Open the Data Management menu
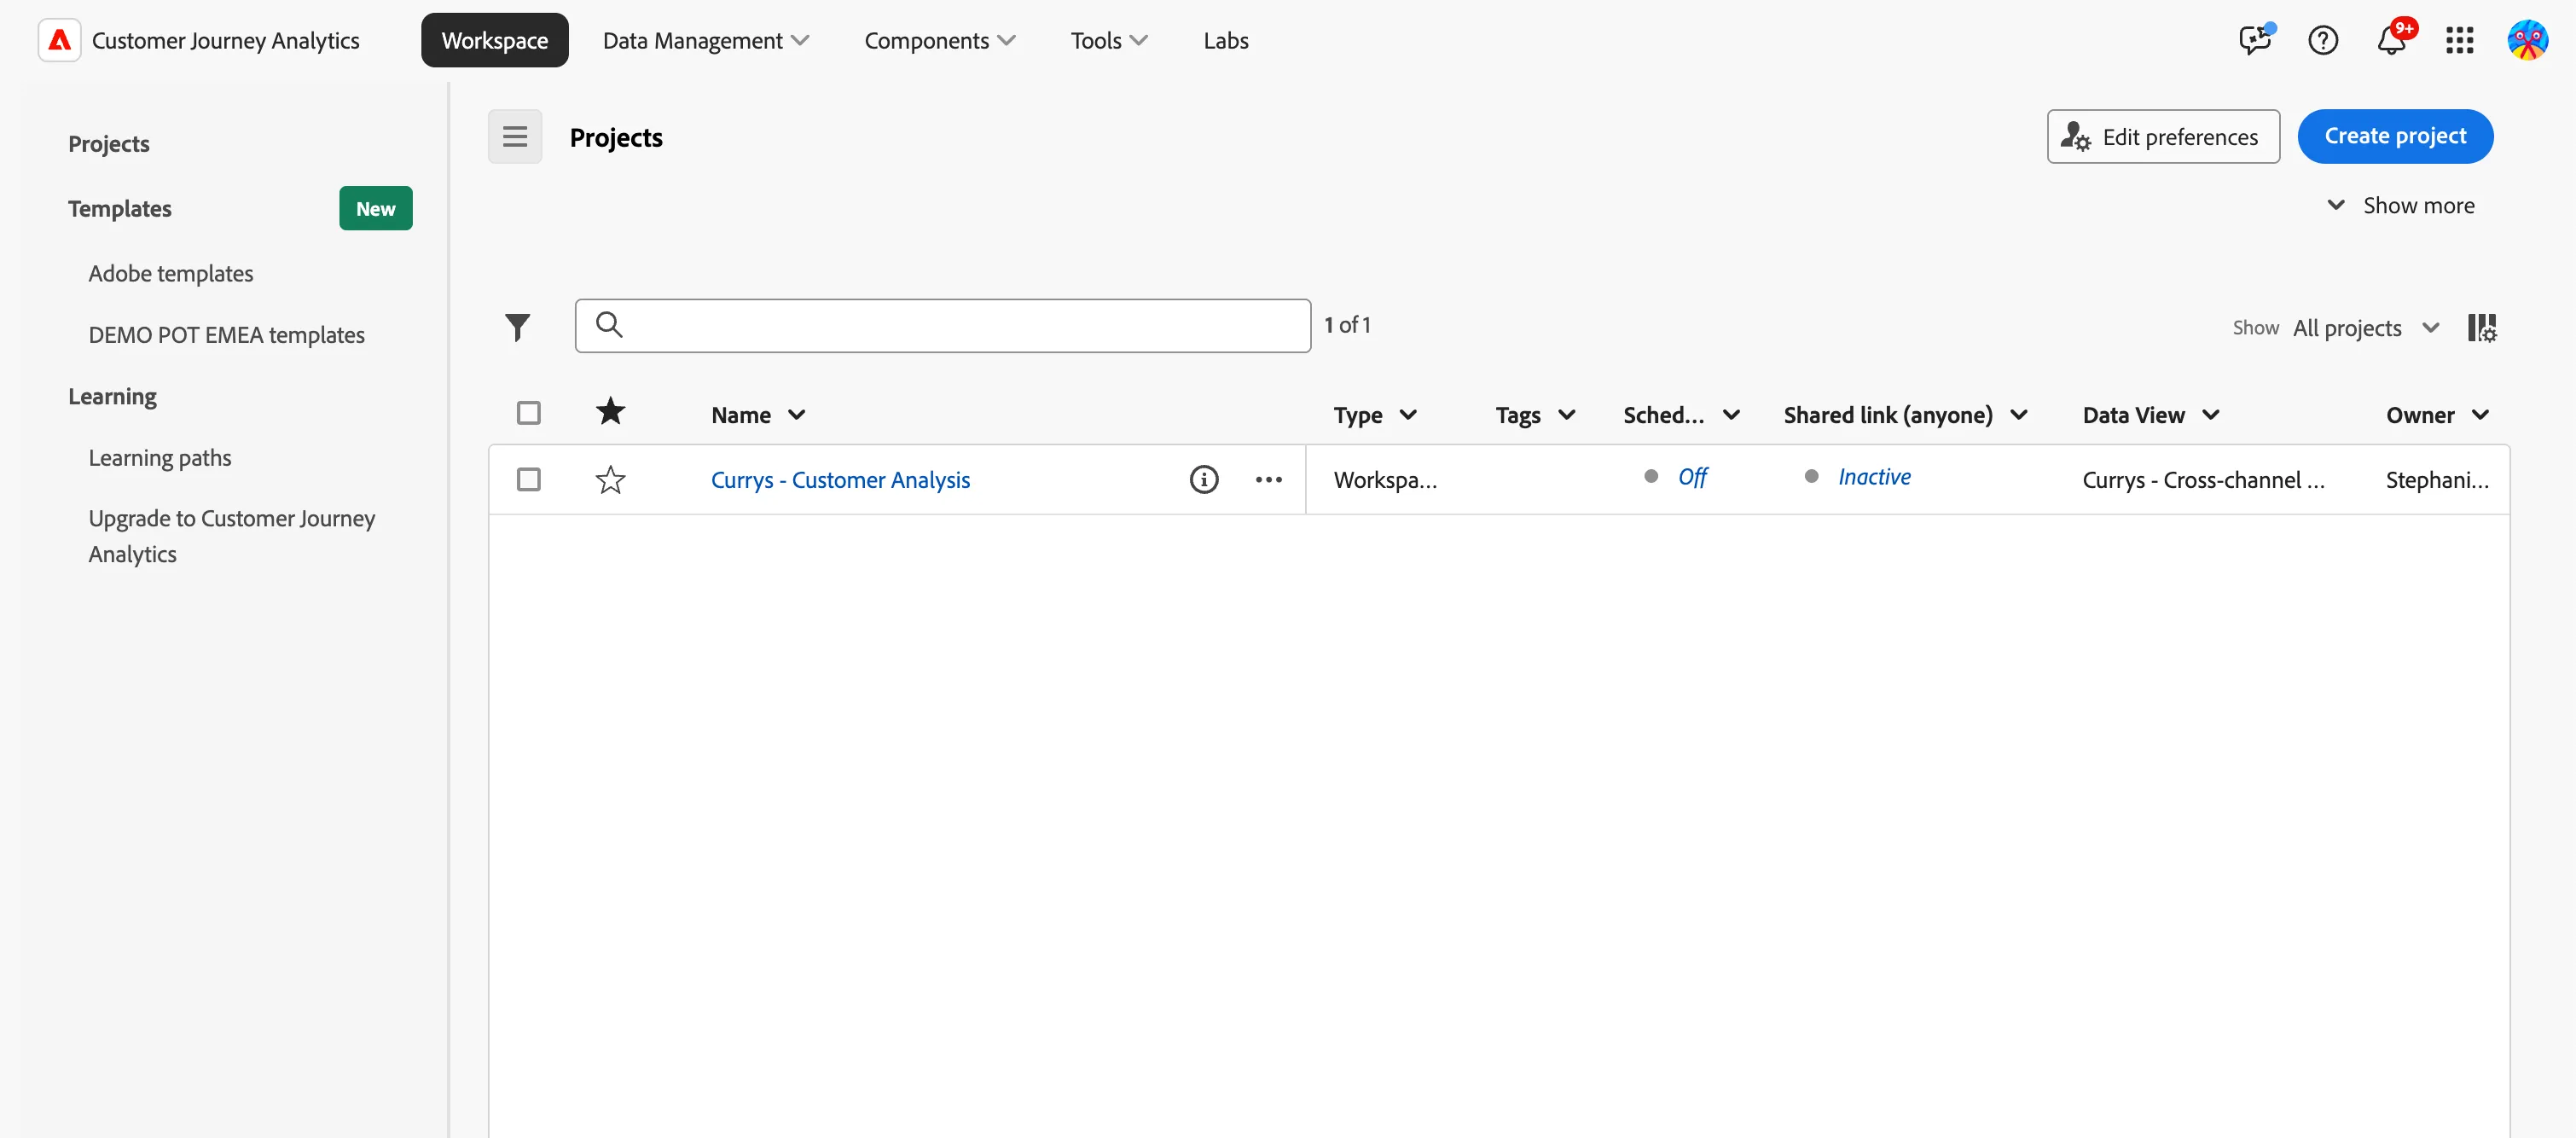Image resolution: width=2576 pixels, height=1138 pixels. point(705,40)
